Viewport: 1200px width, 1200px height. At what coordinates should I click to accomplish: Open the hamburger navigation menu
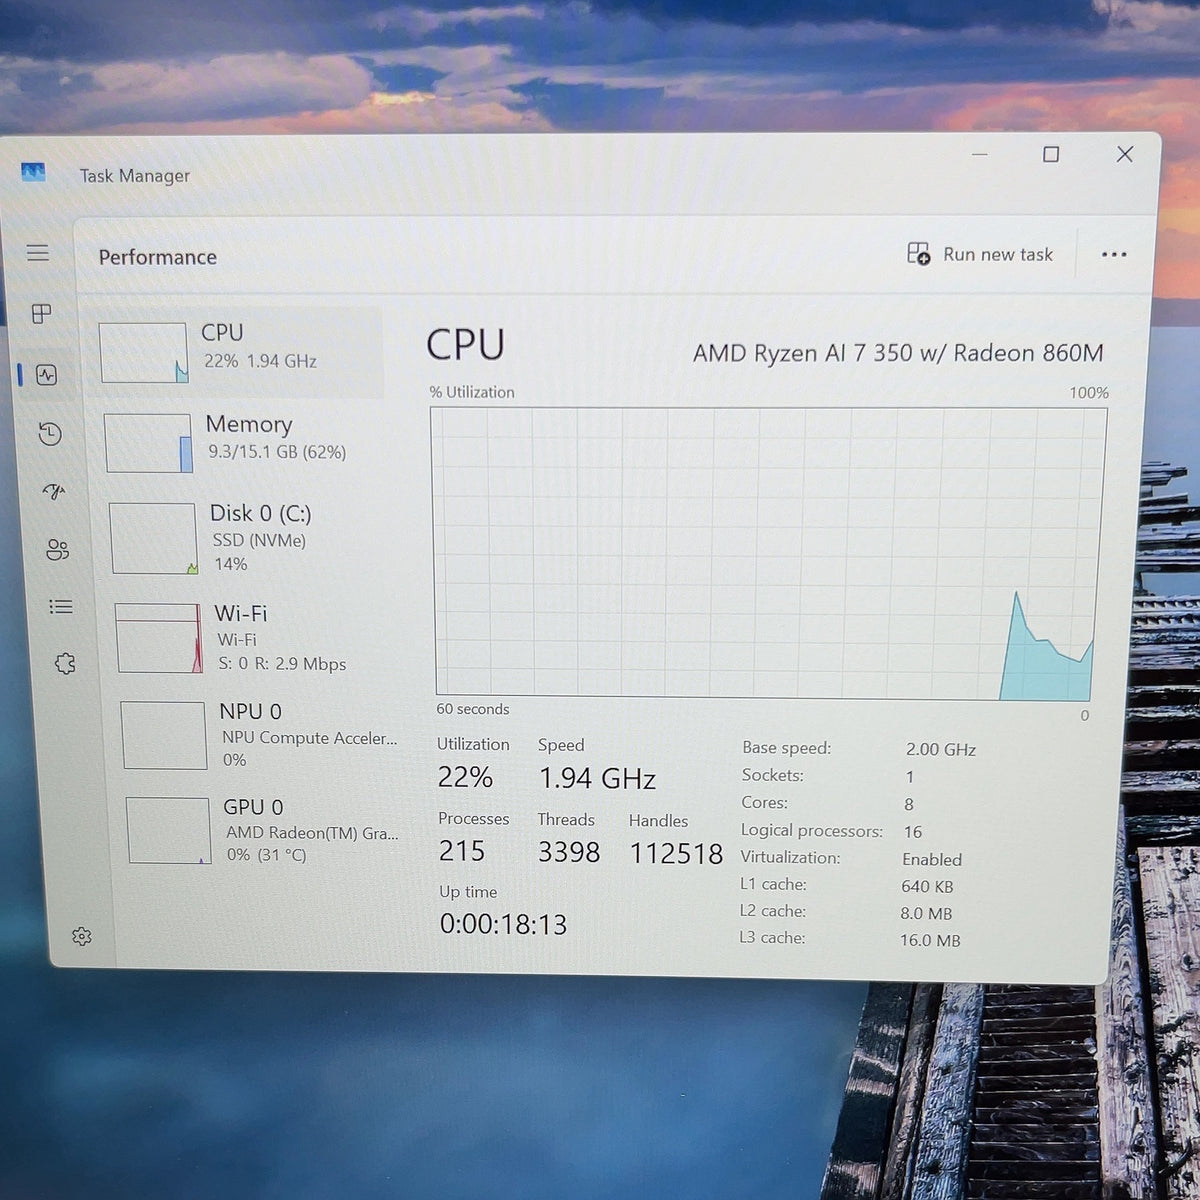click(38, 252)
